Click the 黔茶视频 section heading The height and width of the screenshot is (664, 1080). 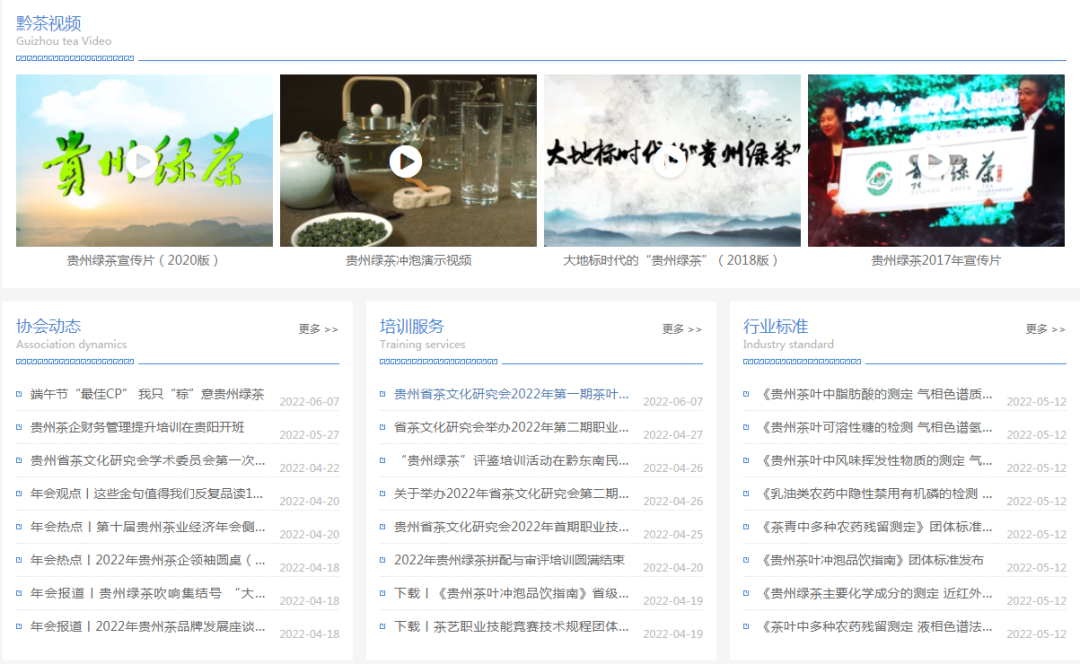pos(49,23)
